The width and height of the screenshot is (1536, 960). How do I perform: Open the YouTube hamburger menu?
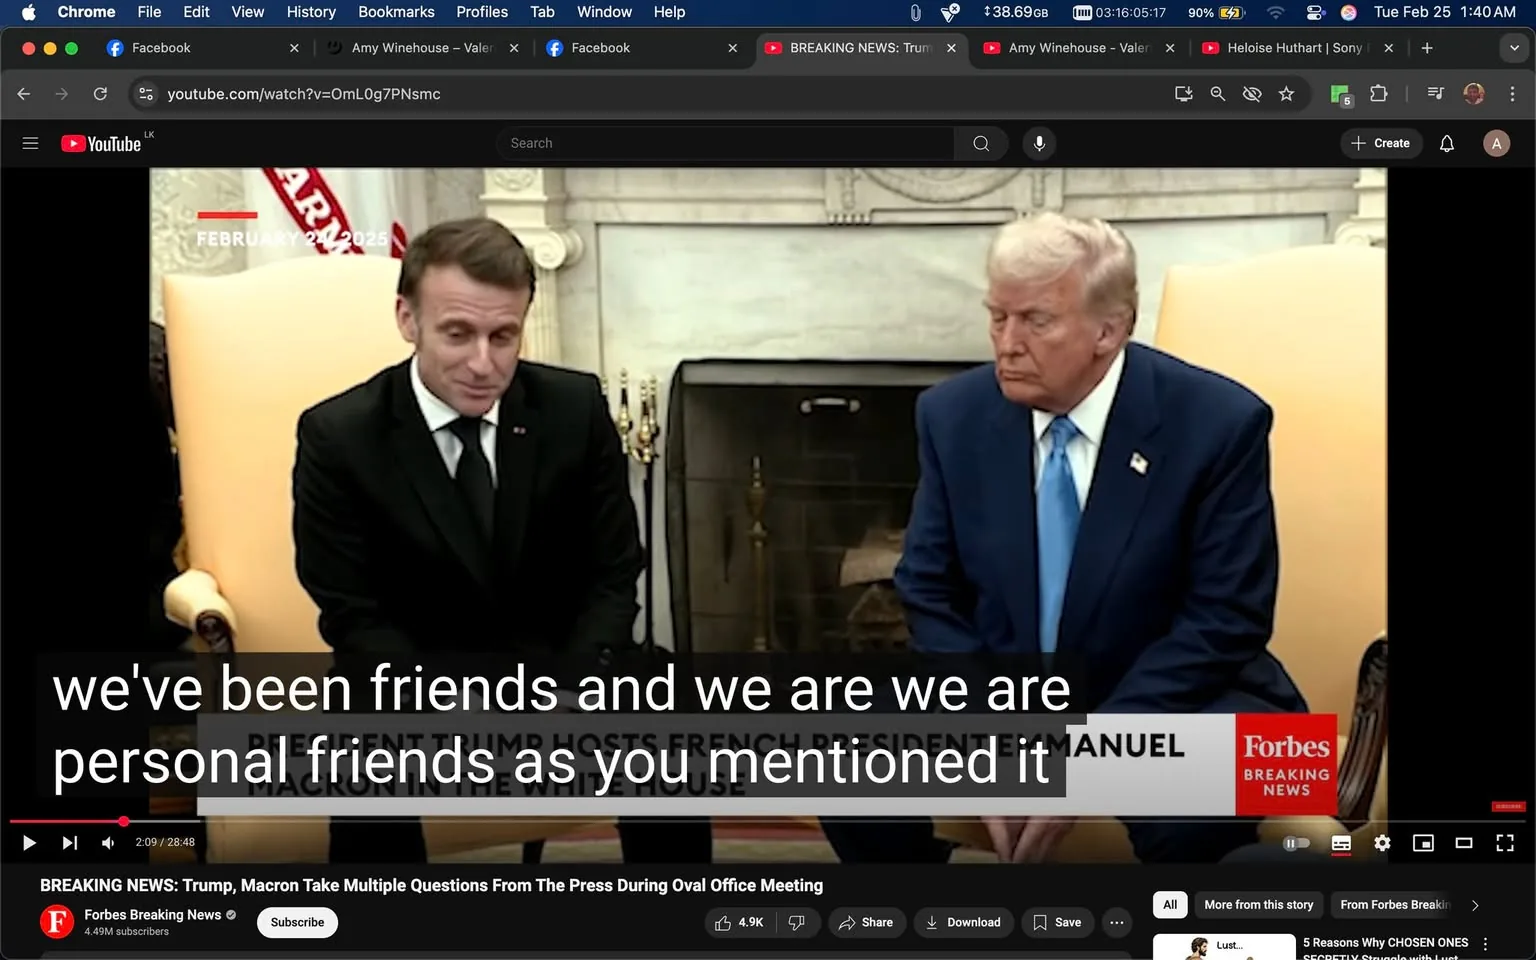pos(30,143)
